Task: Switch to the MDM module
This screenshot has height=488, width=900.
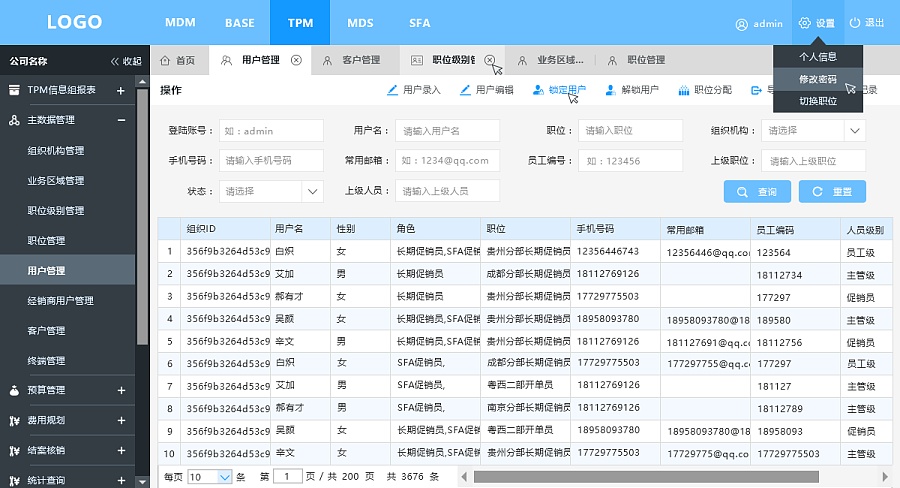Action: 180,23
